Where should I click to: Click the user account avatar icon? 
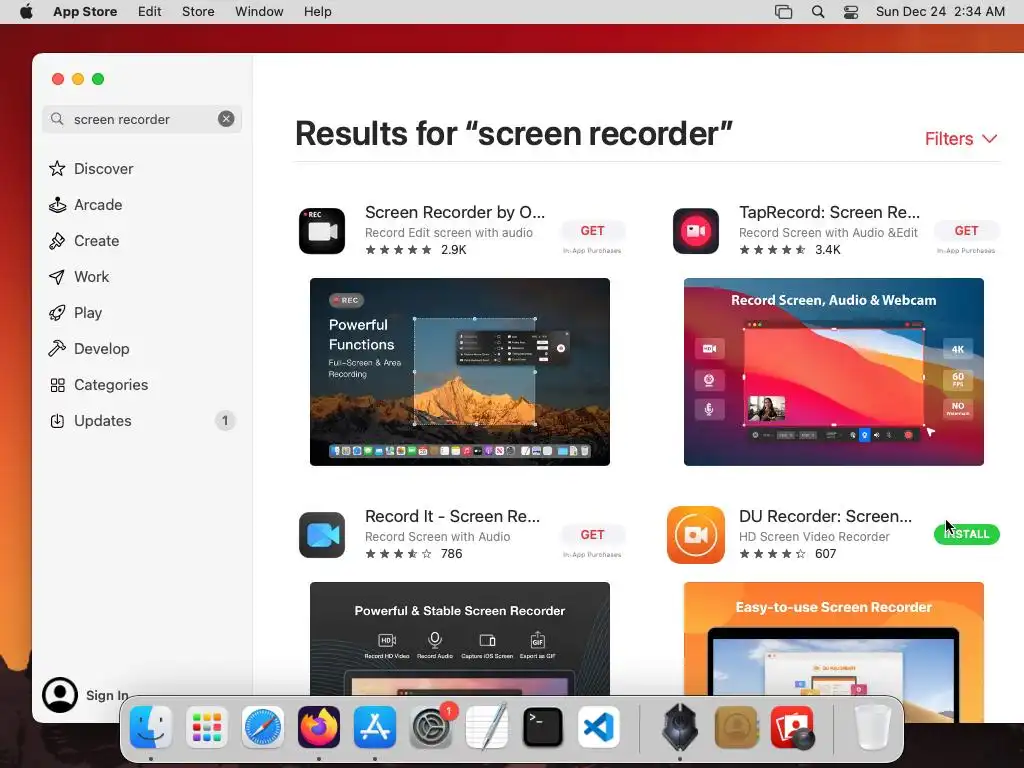pos(59,695)
